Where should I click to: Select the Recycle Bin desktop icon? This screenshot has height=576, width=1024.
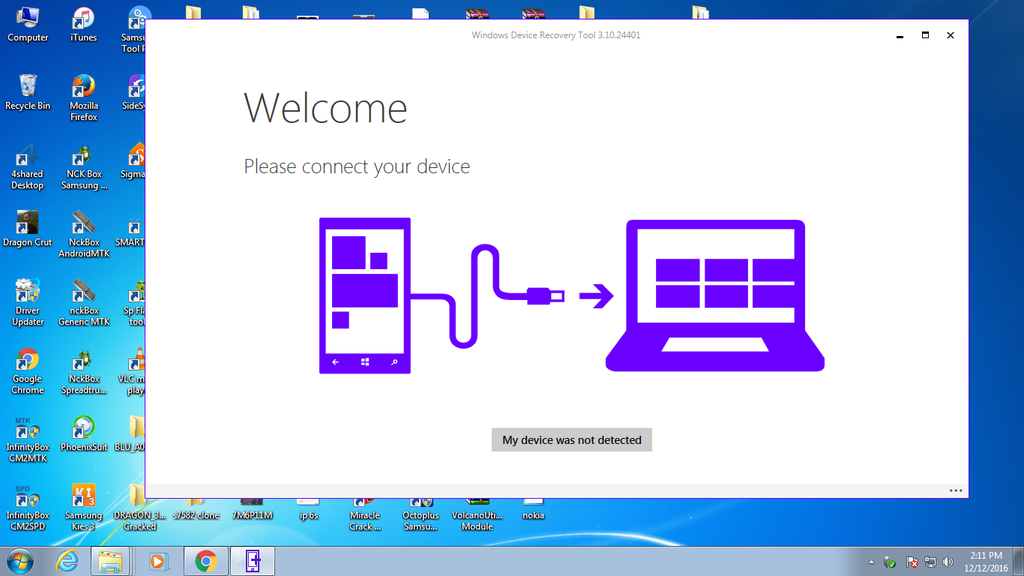tap(28, 92)
